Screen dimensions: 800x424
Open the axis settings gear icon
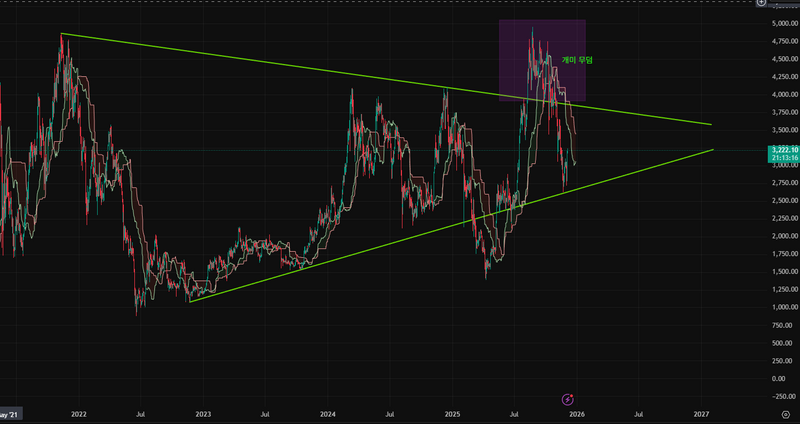tap(785, 412)
